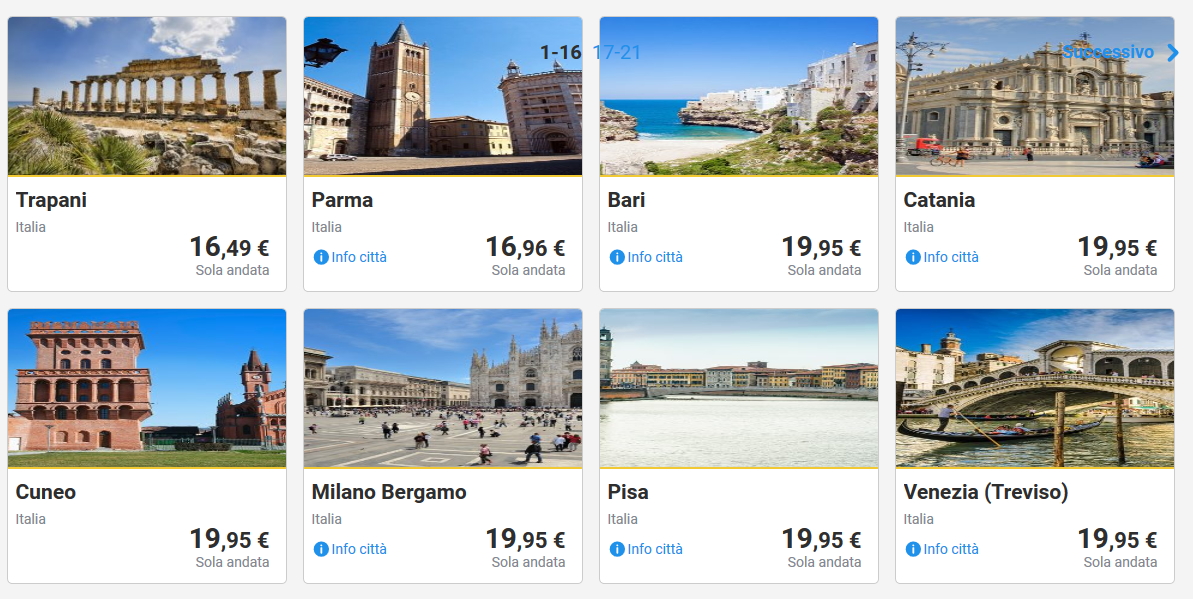The image size is (1193, 599).
Task: Select the 1-16 results page
Action: (x=560, y=53)
